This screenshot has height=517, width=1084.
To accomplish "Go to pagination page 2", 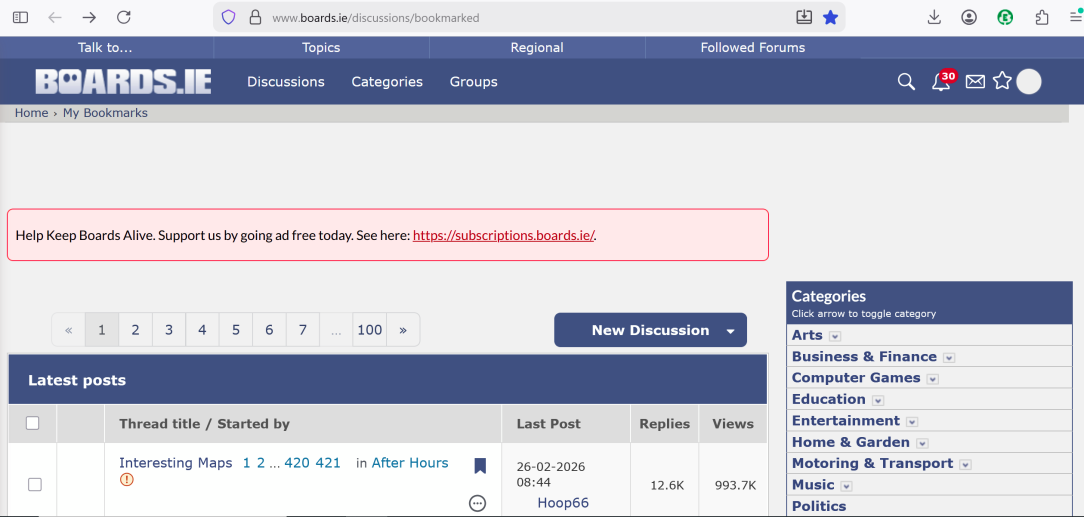I will 136,330.
